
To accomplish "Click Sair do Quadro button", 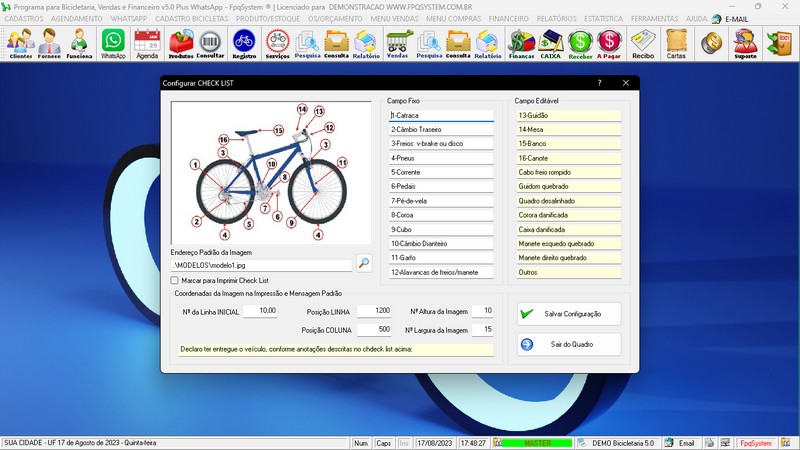I will [569, 344].
